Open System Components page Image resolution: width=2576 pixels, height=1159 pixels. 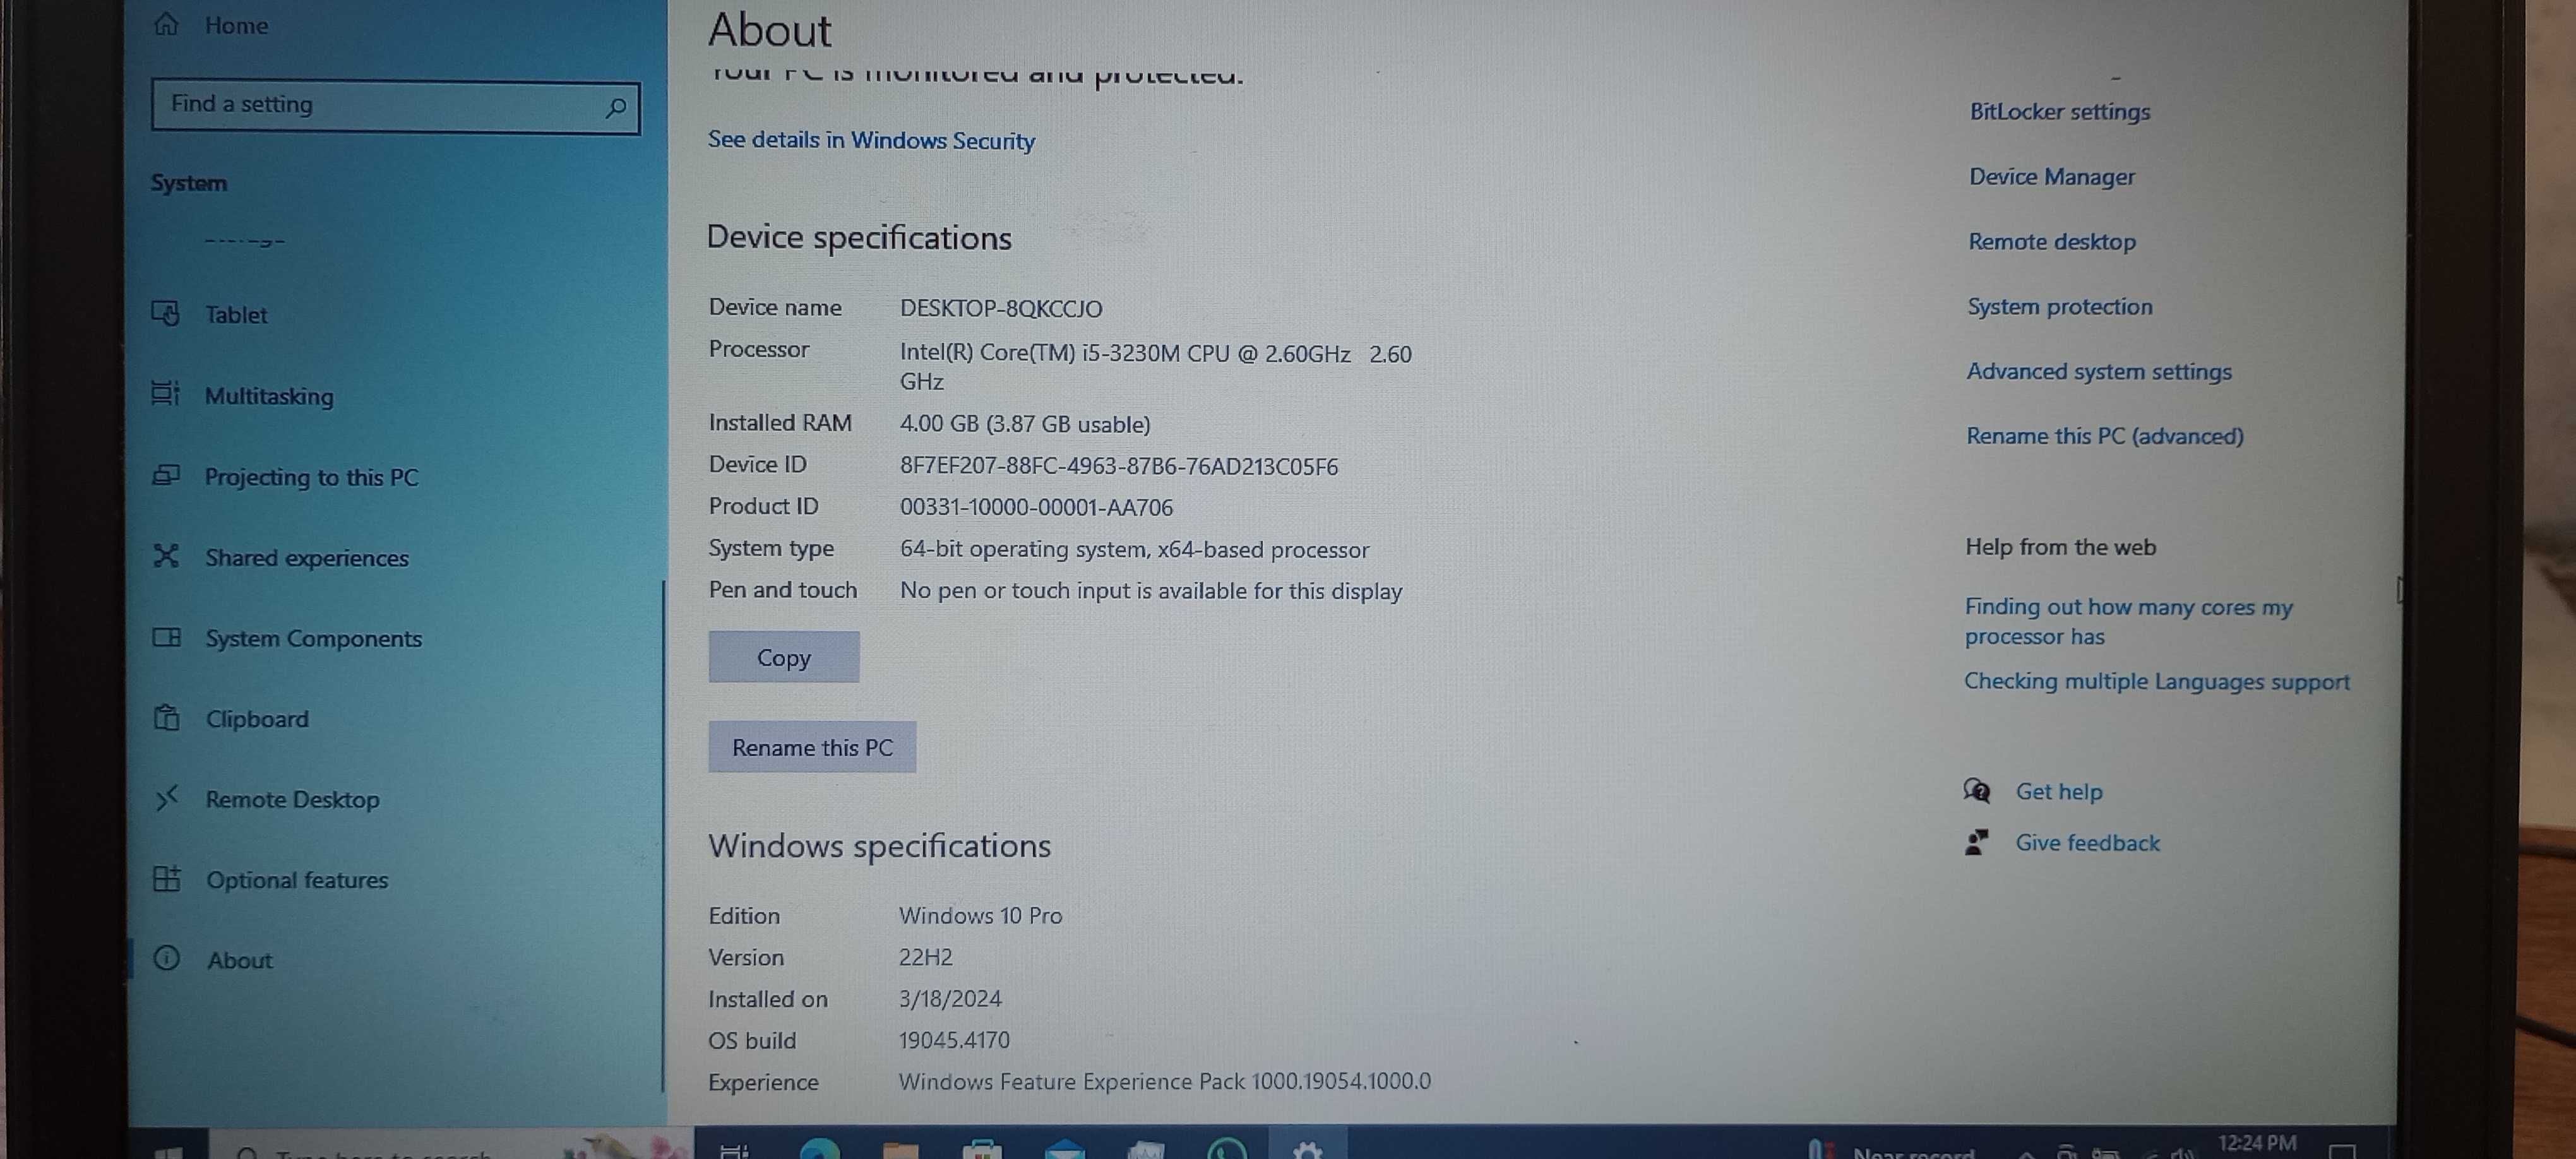pyautogui.click(x=313, y=638)
